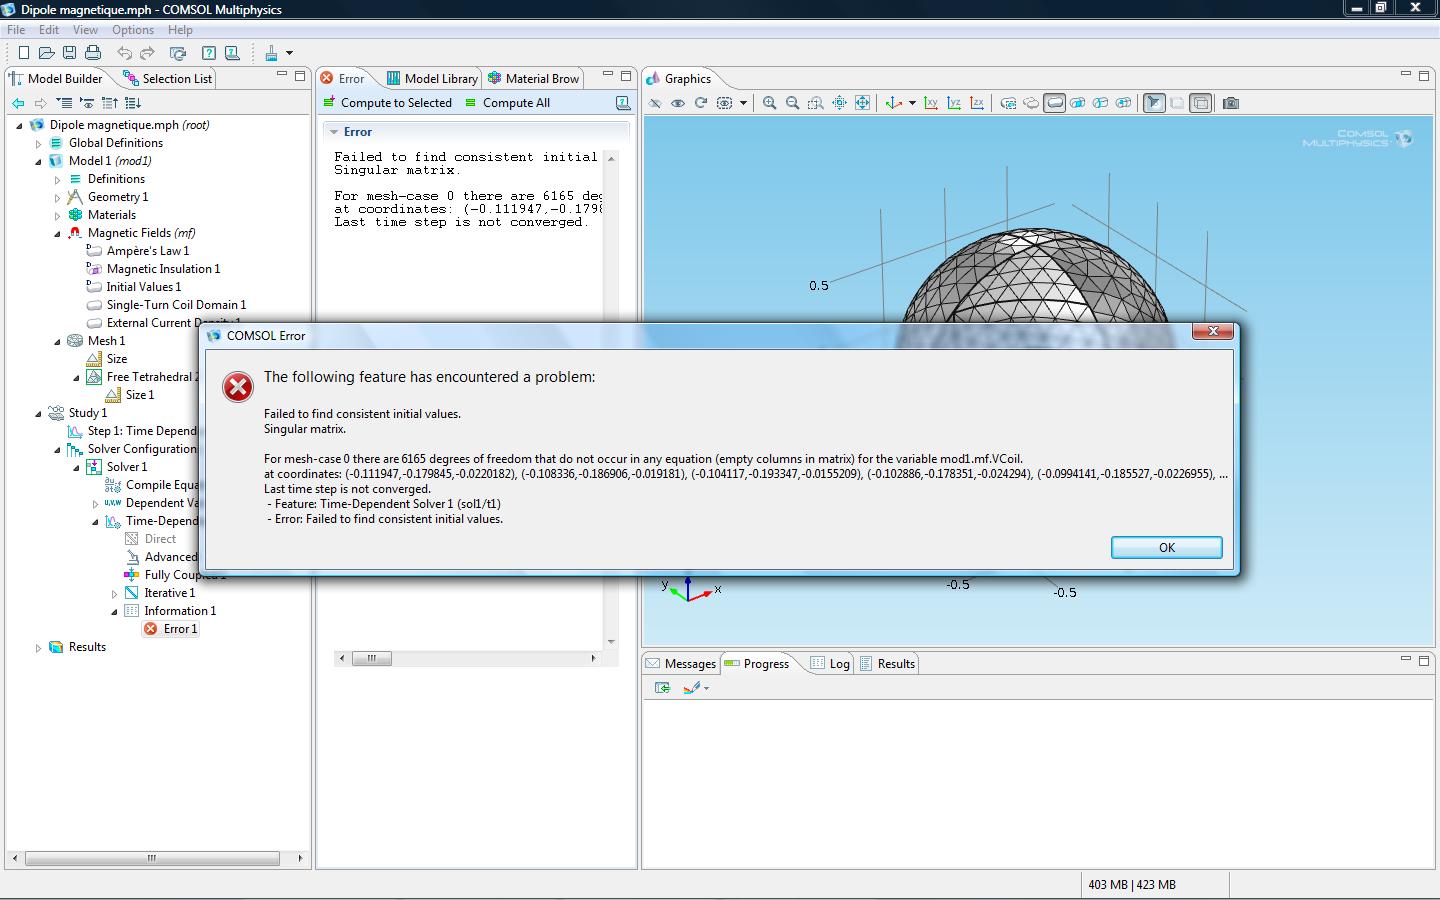1440x900 pixels.
Task: Open the Options menu
Action: coord(132,30)
